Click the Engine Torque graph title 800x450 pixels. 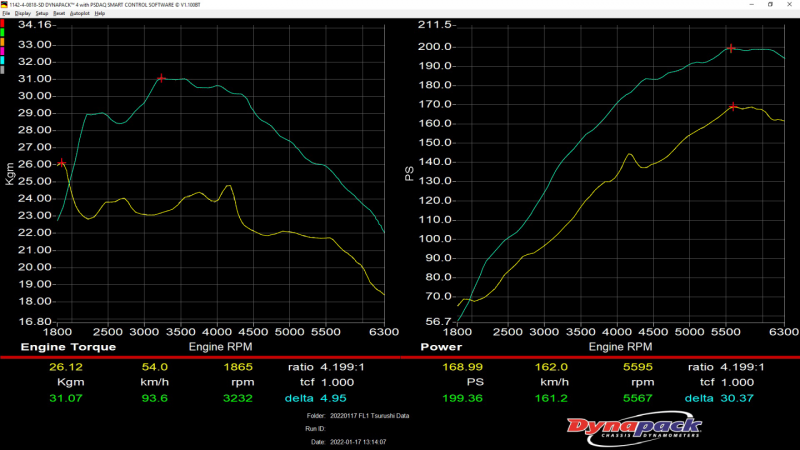69,348
